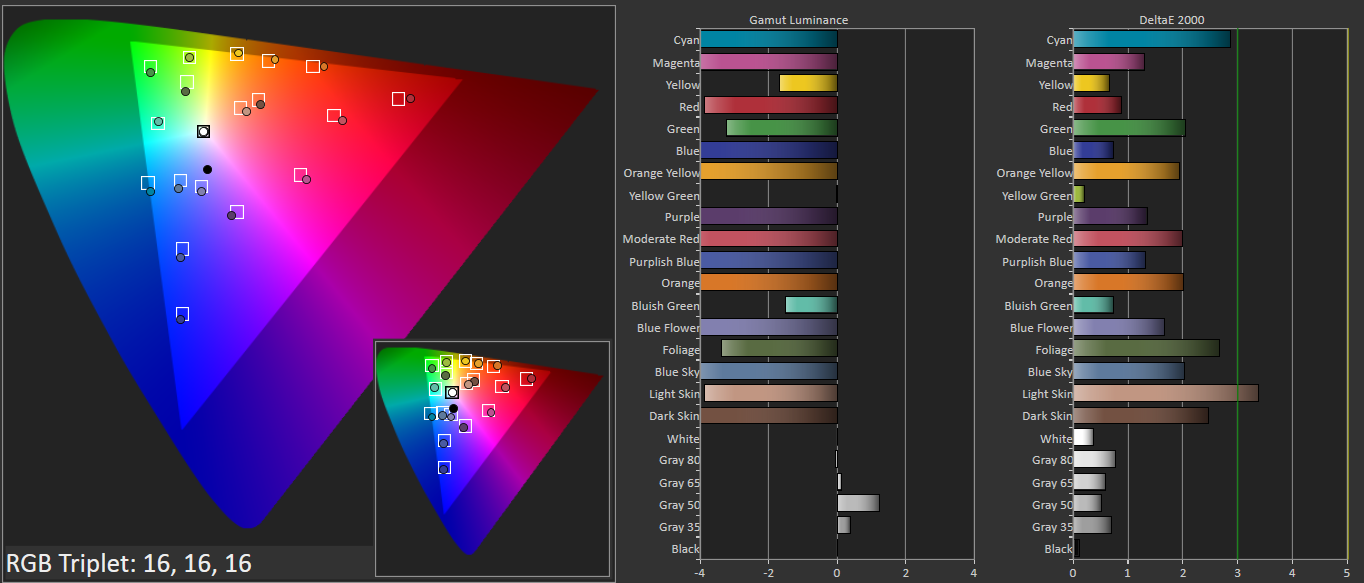Screen dimensions: 1364x583
Task: Click Purplish Blue bar in DeltaE 2000 chart
Action: [x=1108, y=261]
